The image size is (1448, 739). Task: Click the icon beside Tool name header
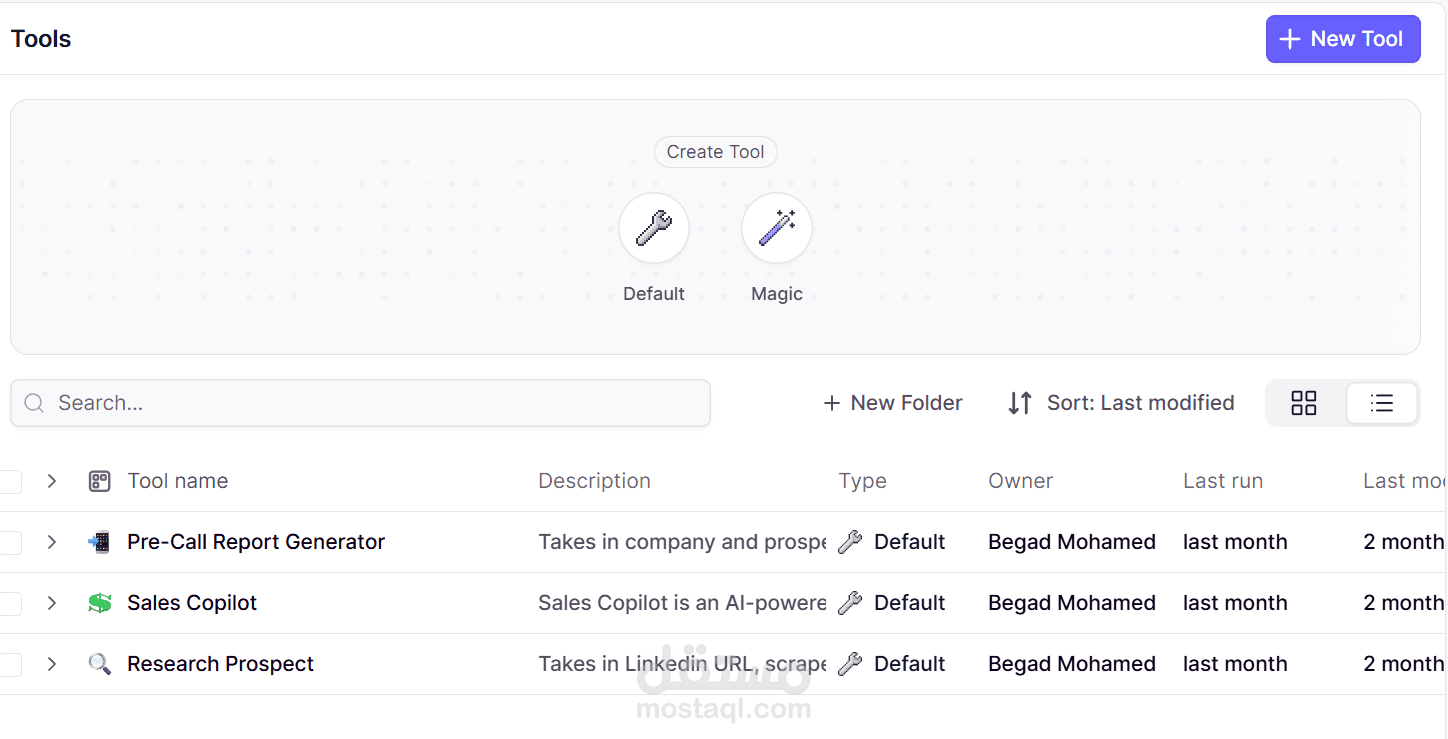99,481
